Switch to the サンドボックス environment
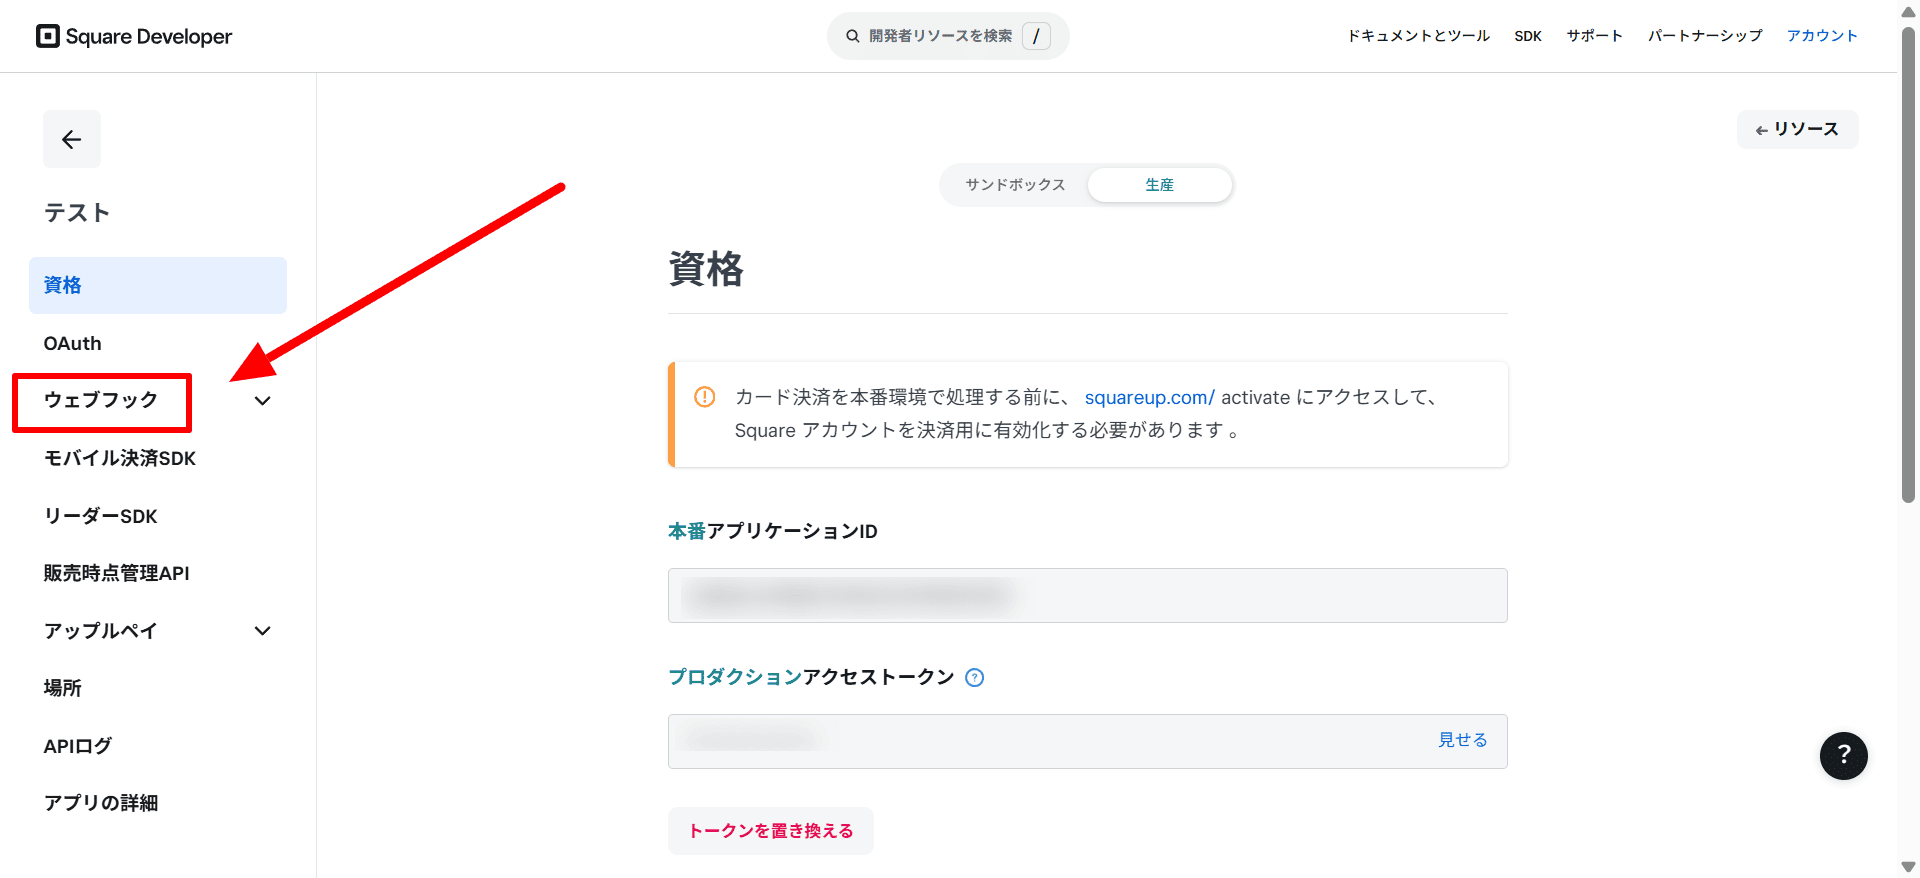This screenshot has height=878, width=1920. coord(1015,185)
